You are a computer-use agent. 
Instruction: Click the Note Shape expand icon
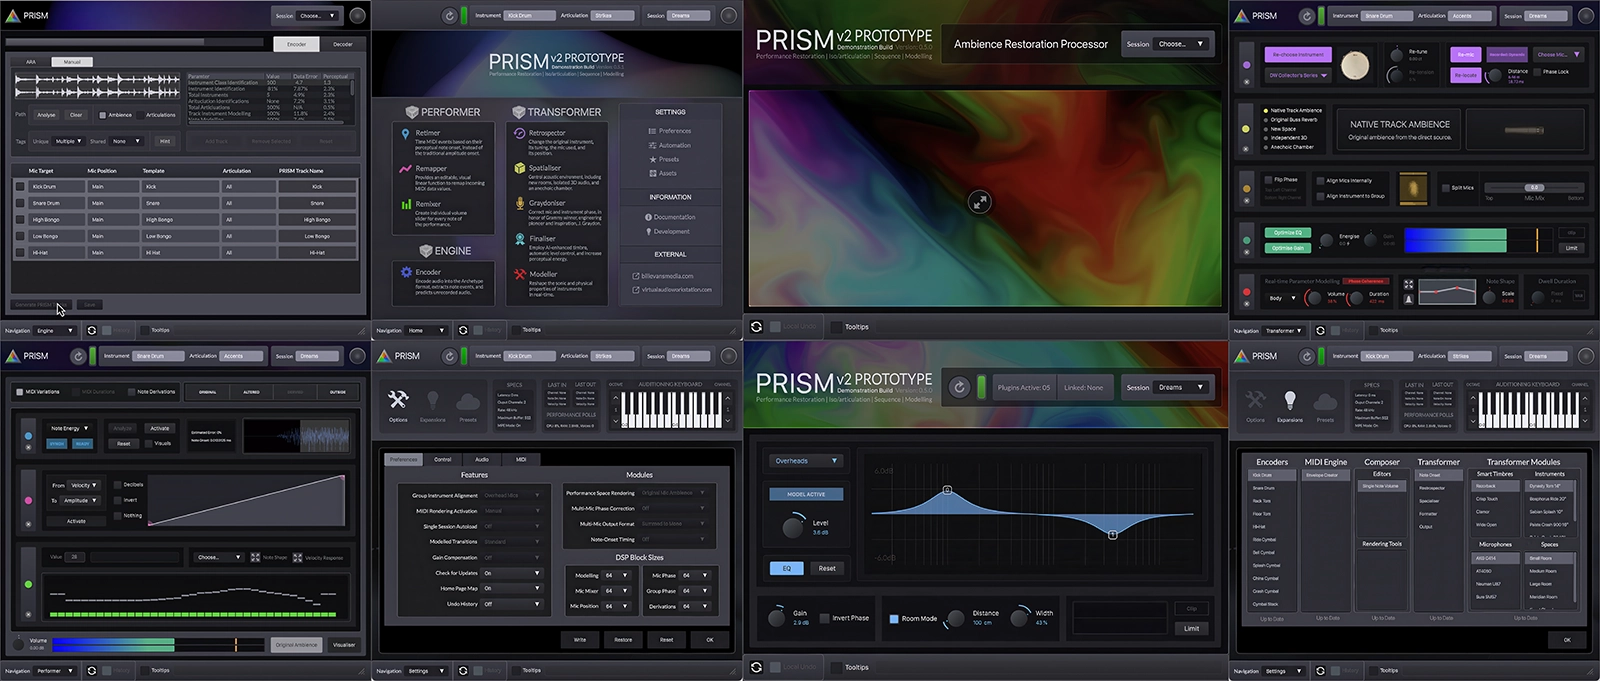coord(255,557)
